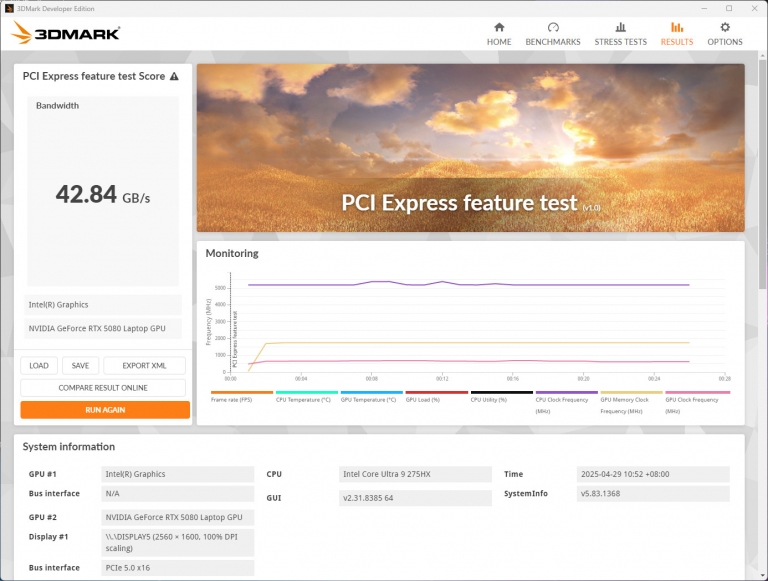The width and height of the screenshot is (768, 581).
Task: Toggle the Frame rate (FPS) legend swatch
Action: pyautogui.click(x=242, y=392)
